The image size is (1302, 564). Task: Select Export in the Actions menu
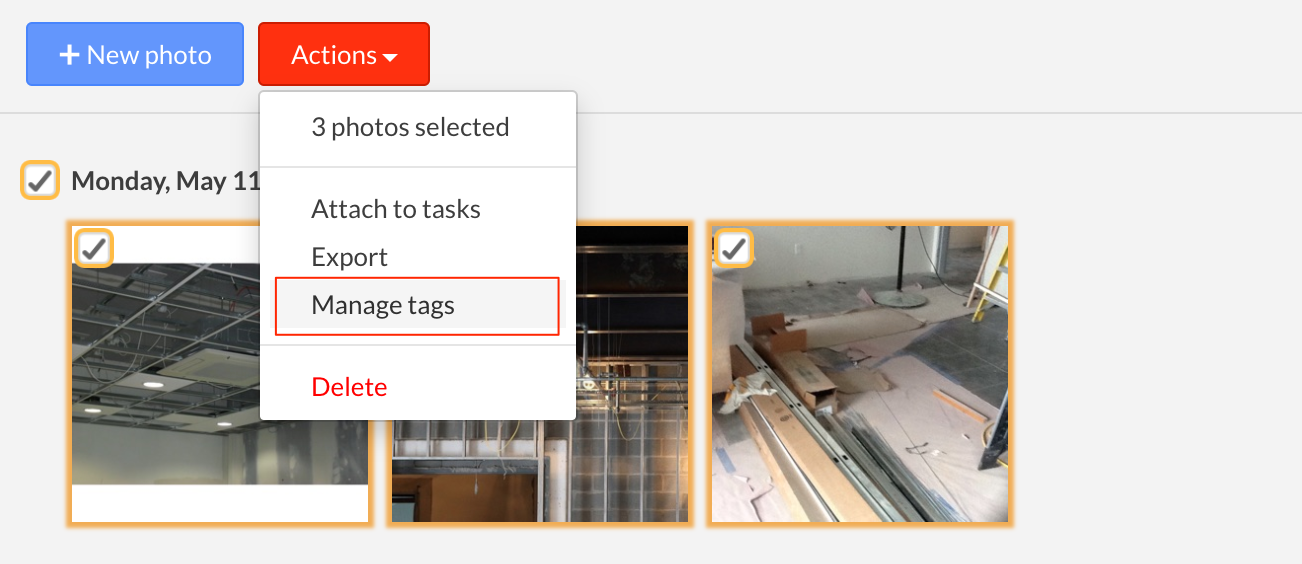(x=349, y=257)
